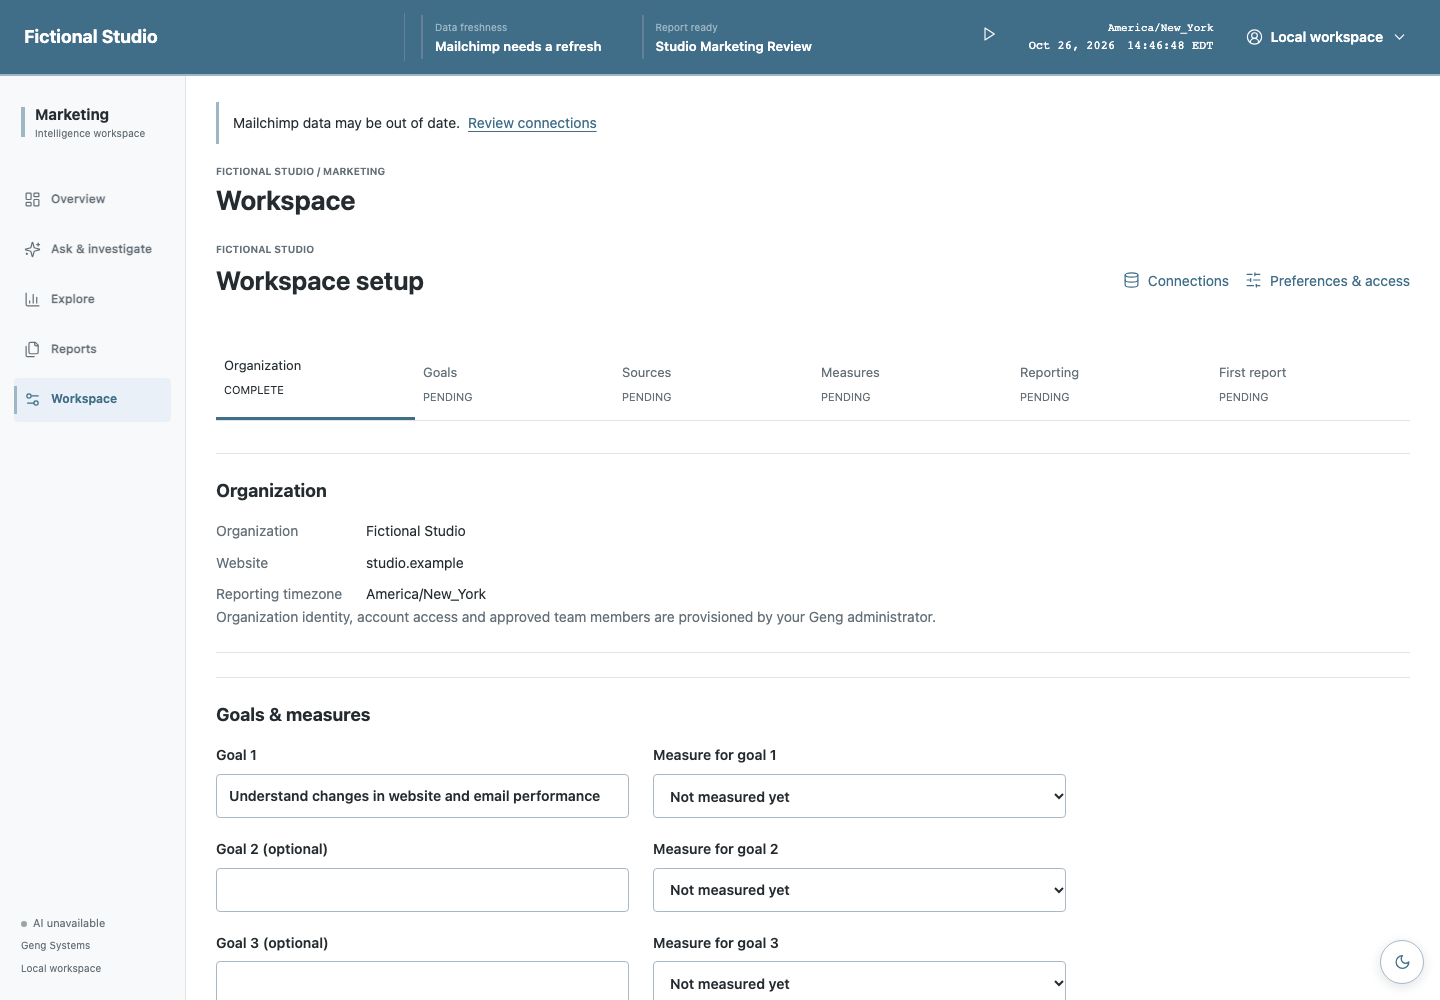Open Explore in the sidebar
The image size is (1440, 1000).
[x=92, y=299]
